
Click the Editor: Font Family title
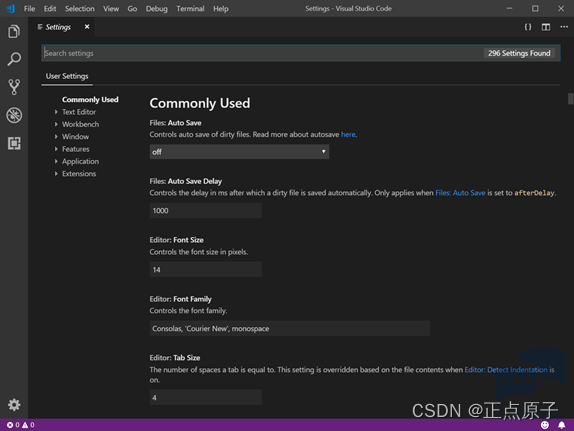(x=180, y=299)
